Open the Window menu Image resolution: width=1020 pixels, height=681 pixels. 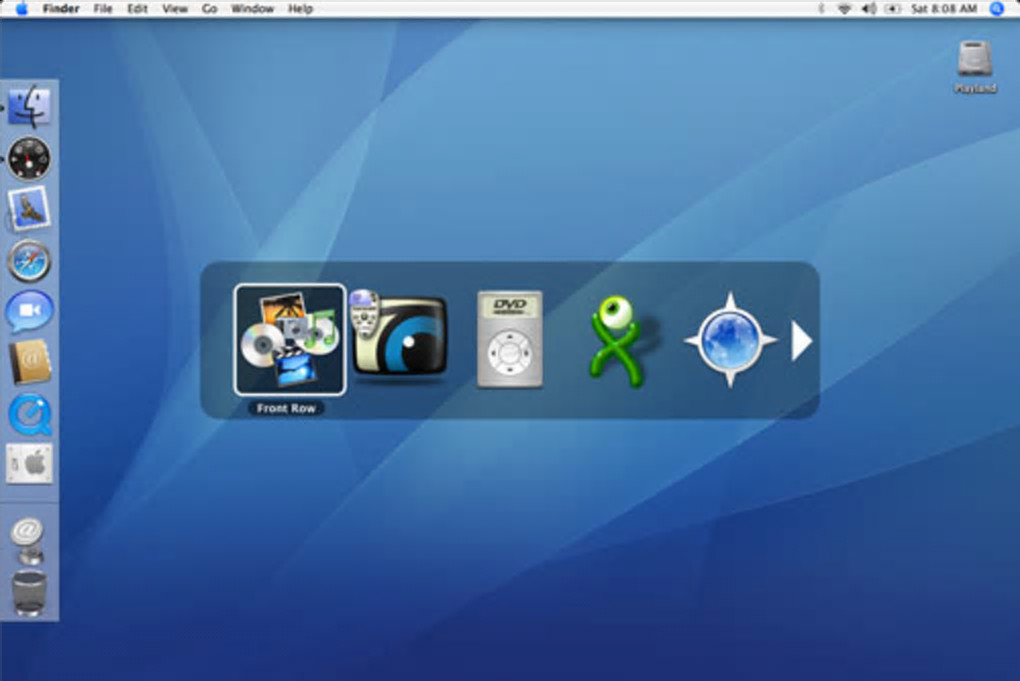(x=252, y=8)
